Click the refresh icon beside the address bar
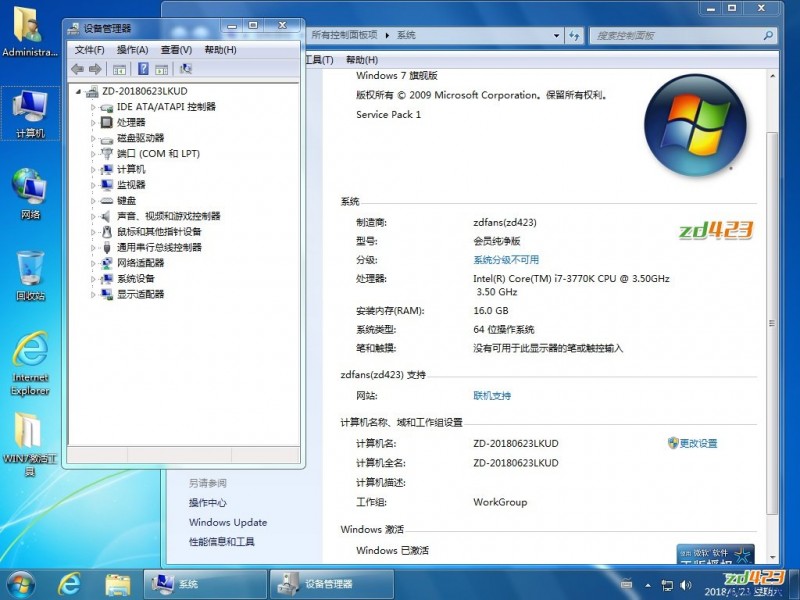Image resolution: width=800 pixels, height=600 pixels. coord(574,36)
